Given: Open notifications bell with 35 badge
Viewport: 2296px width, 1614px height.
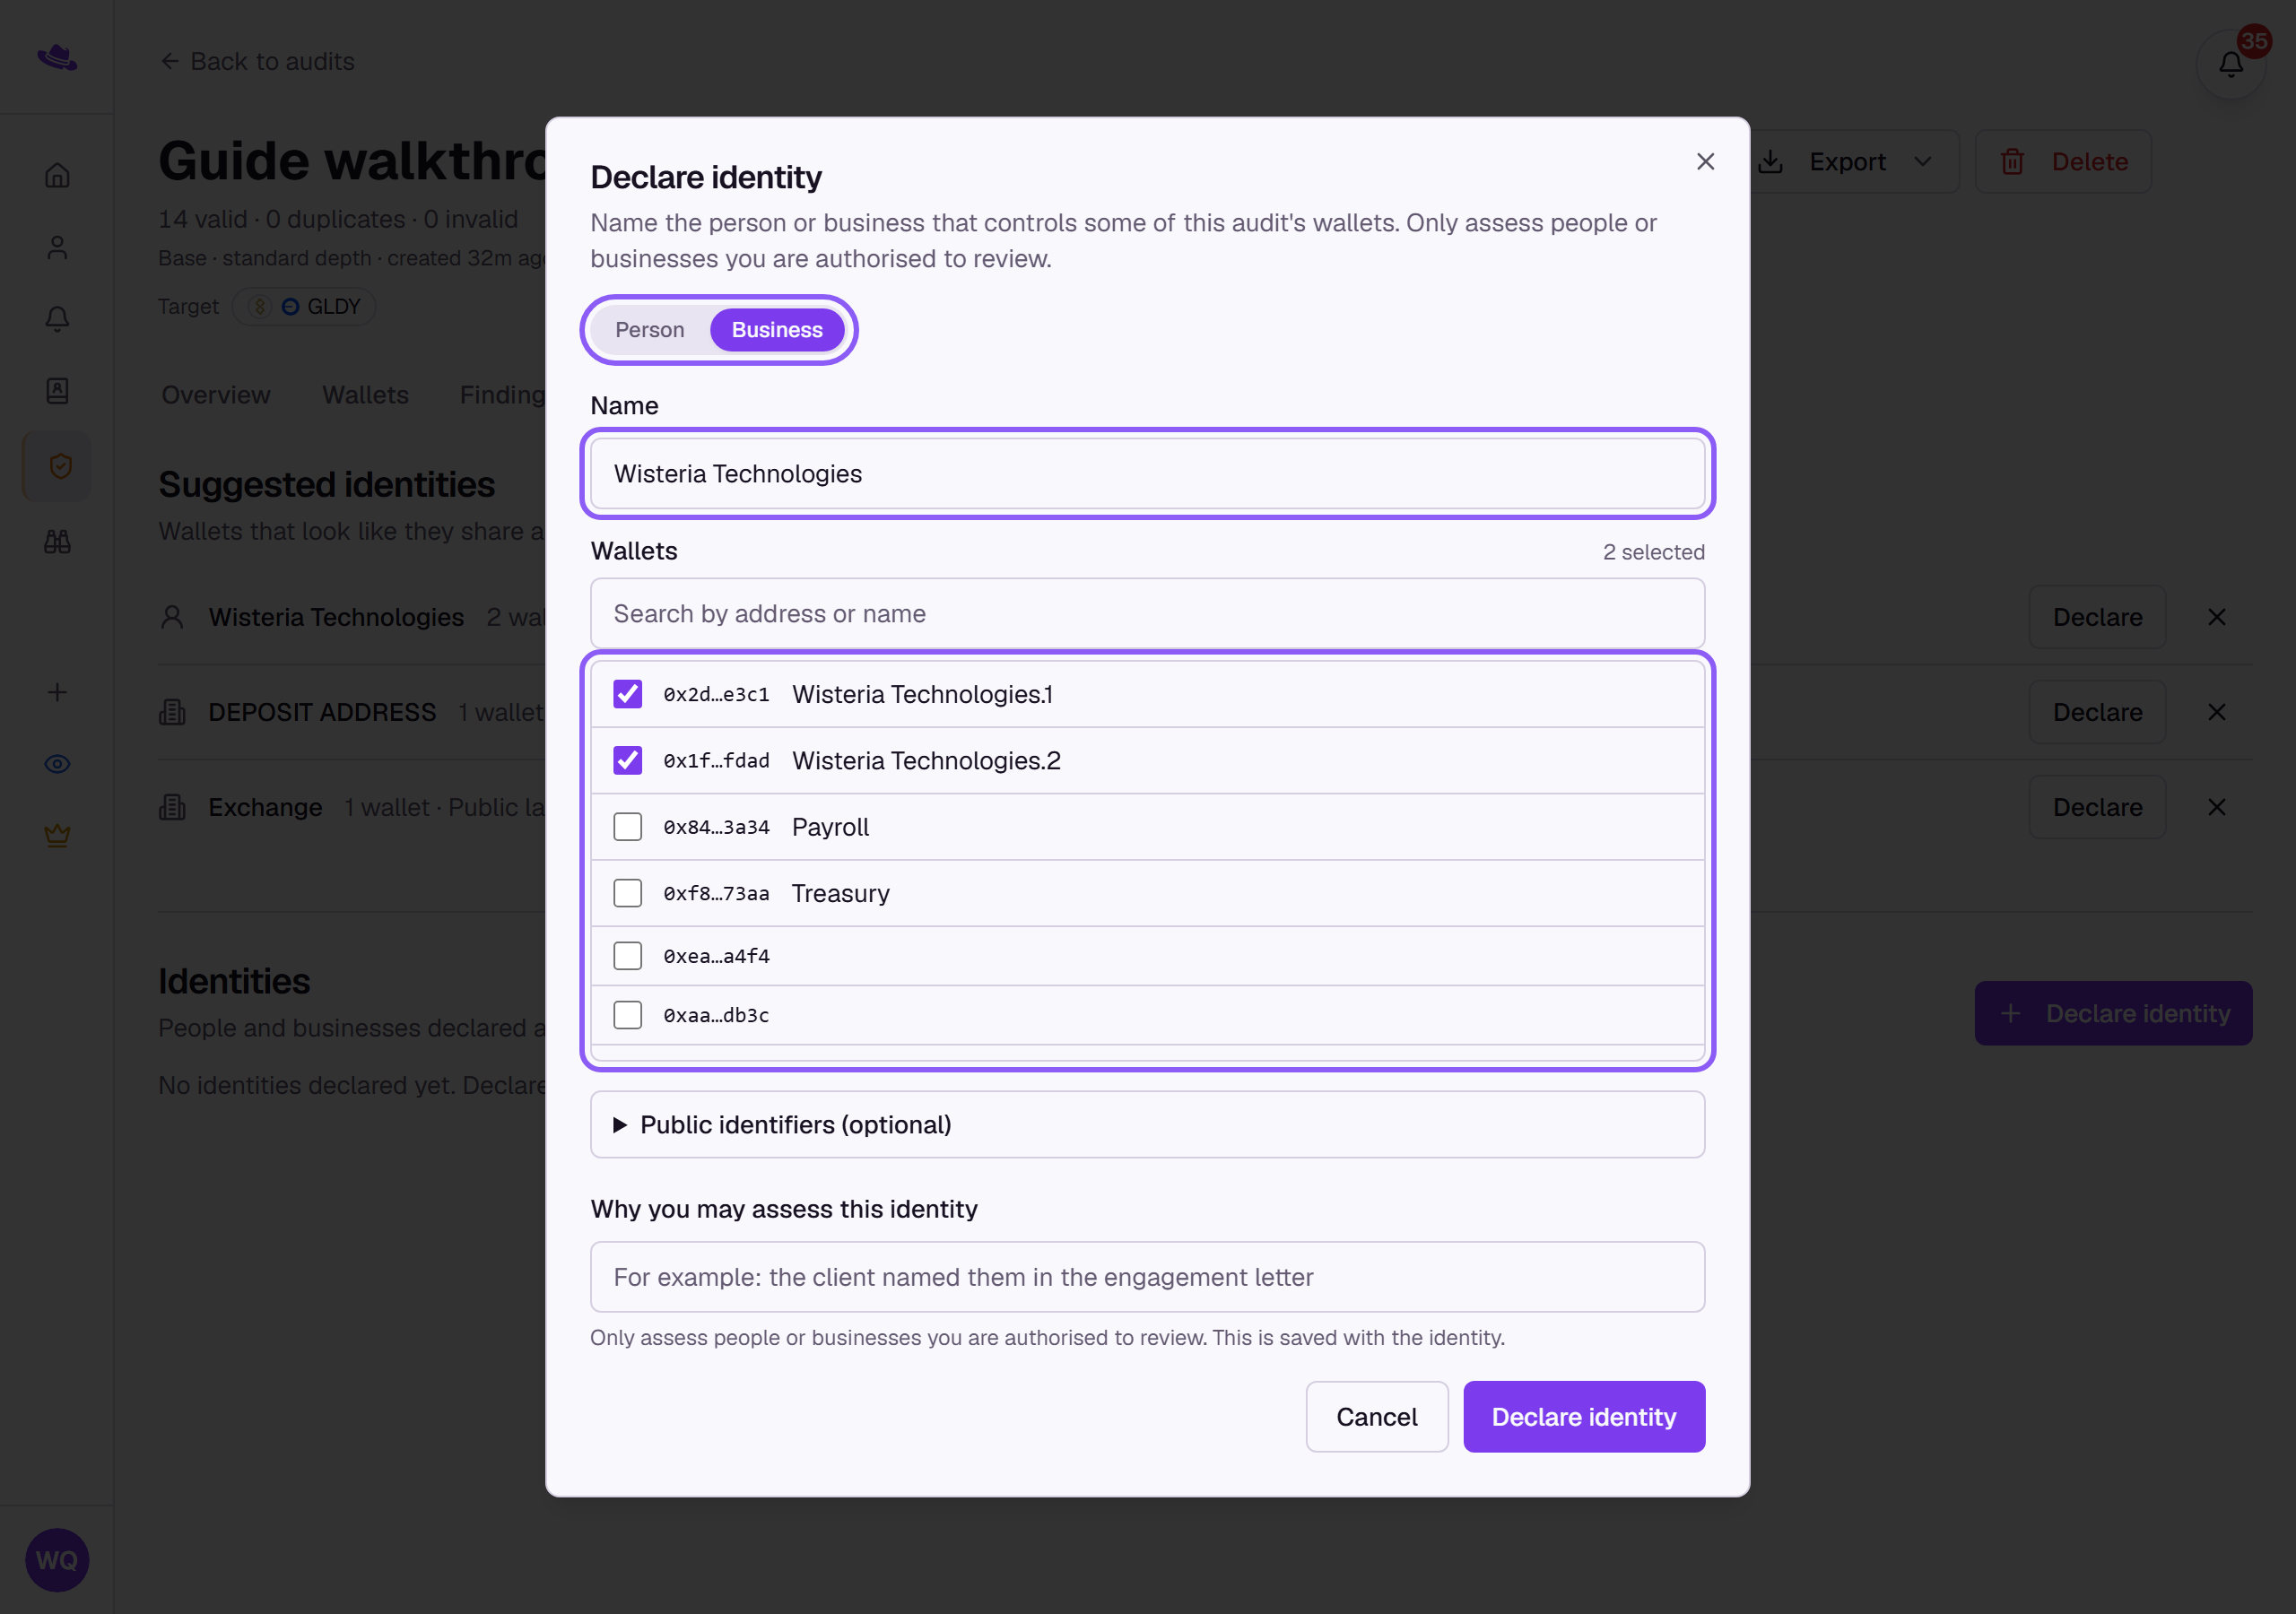Looking at the screenshot, I should coord(2231,63).
